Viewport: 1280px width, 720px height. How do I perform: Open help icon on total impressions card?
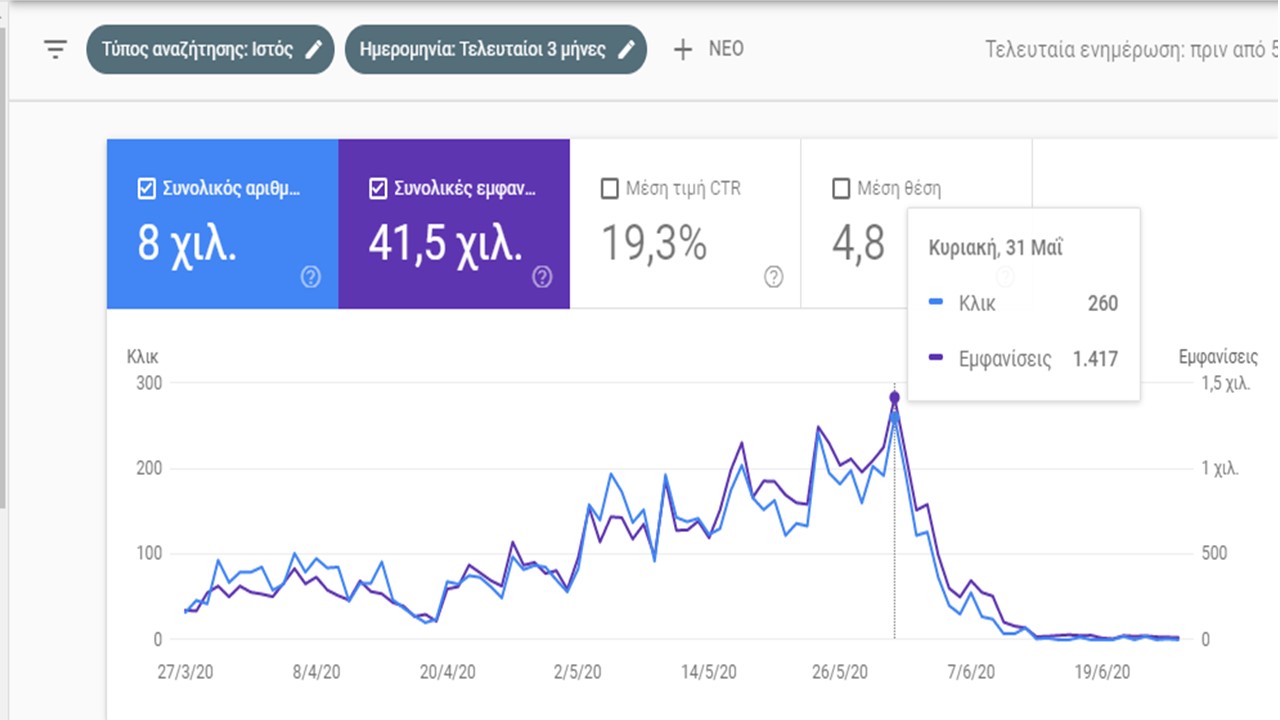[x=542, y=277]
